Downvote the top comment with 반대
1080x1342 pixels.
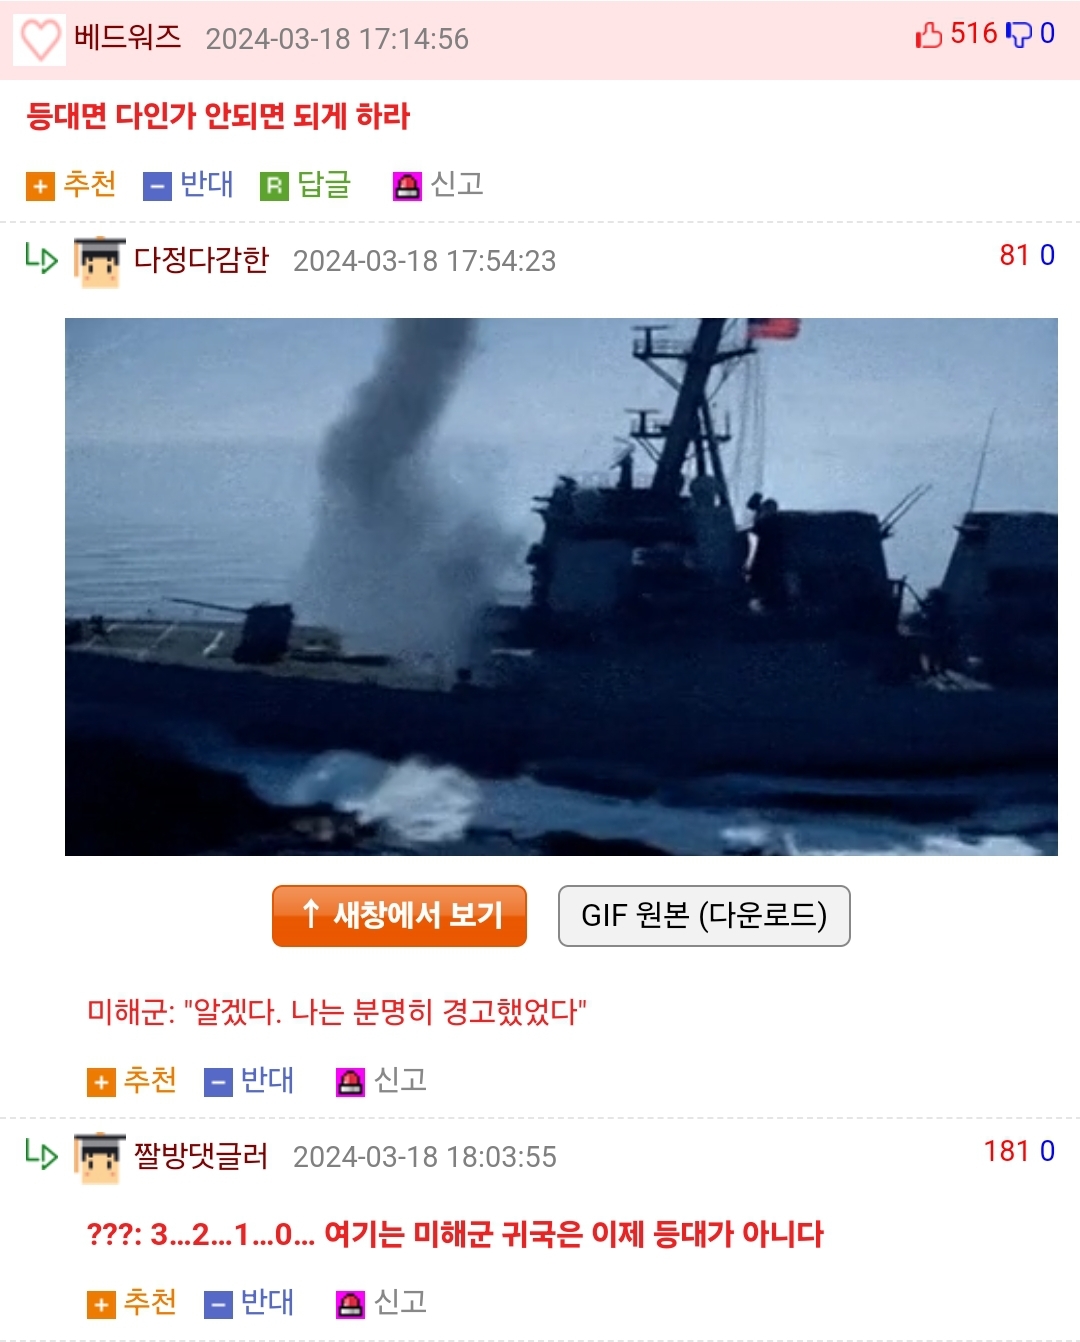point(188,185)
